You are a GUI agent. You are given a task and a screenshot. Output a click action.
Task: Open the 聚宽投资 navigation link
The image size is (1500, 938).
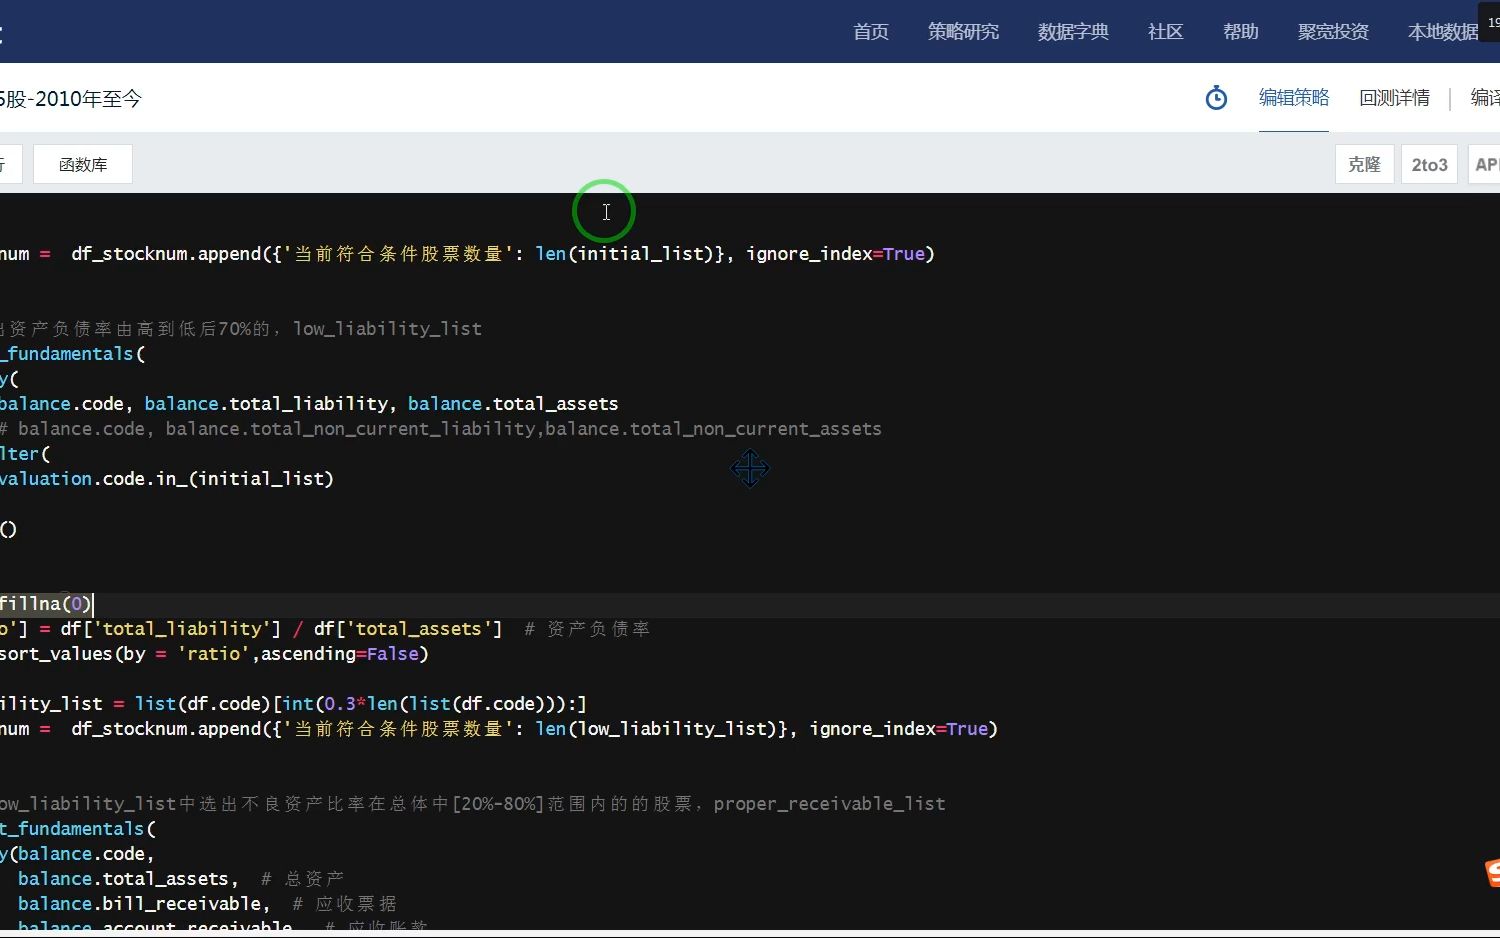pyautogui.click(x=1333, y=32)
